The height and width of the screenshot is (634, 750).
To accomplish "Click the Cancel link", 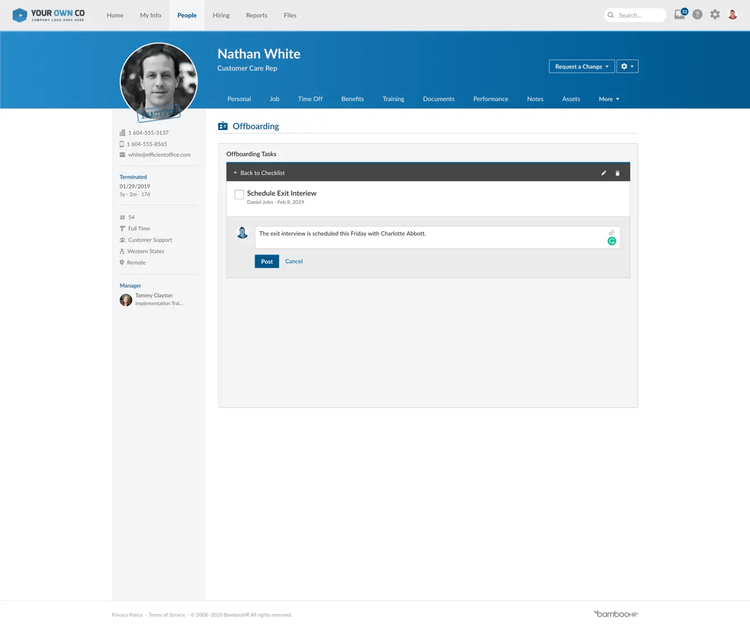I will tap(294, 261).
